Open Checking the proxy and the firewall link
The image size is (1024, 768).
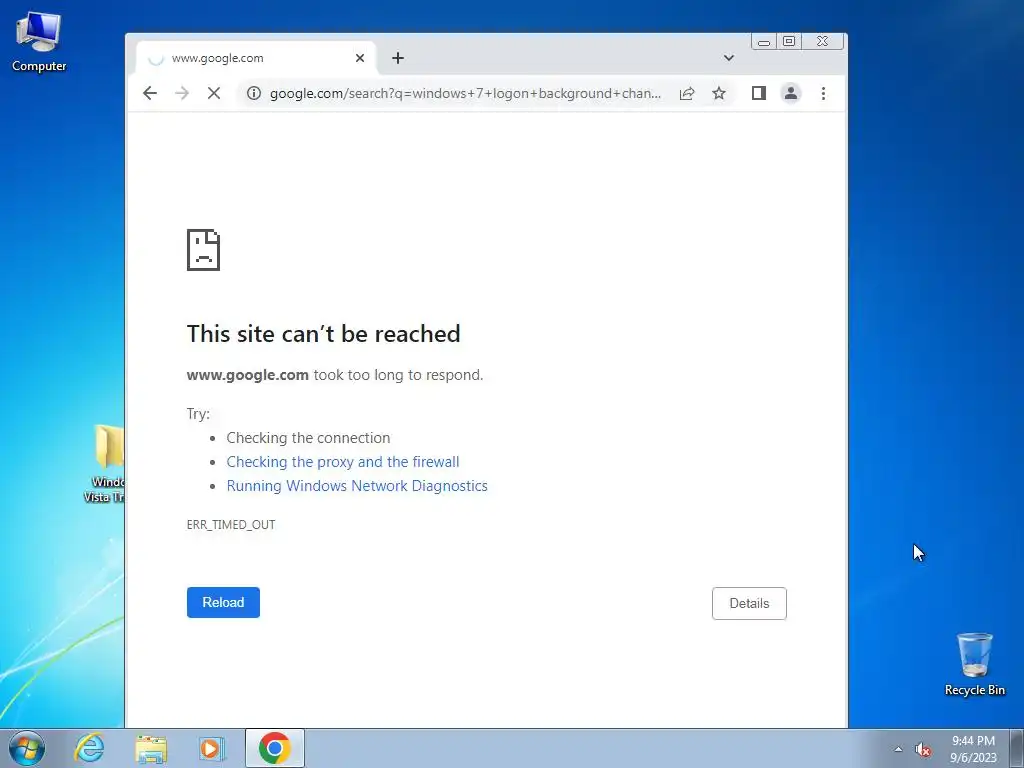[343, 462]
